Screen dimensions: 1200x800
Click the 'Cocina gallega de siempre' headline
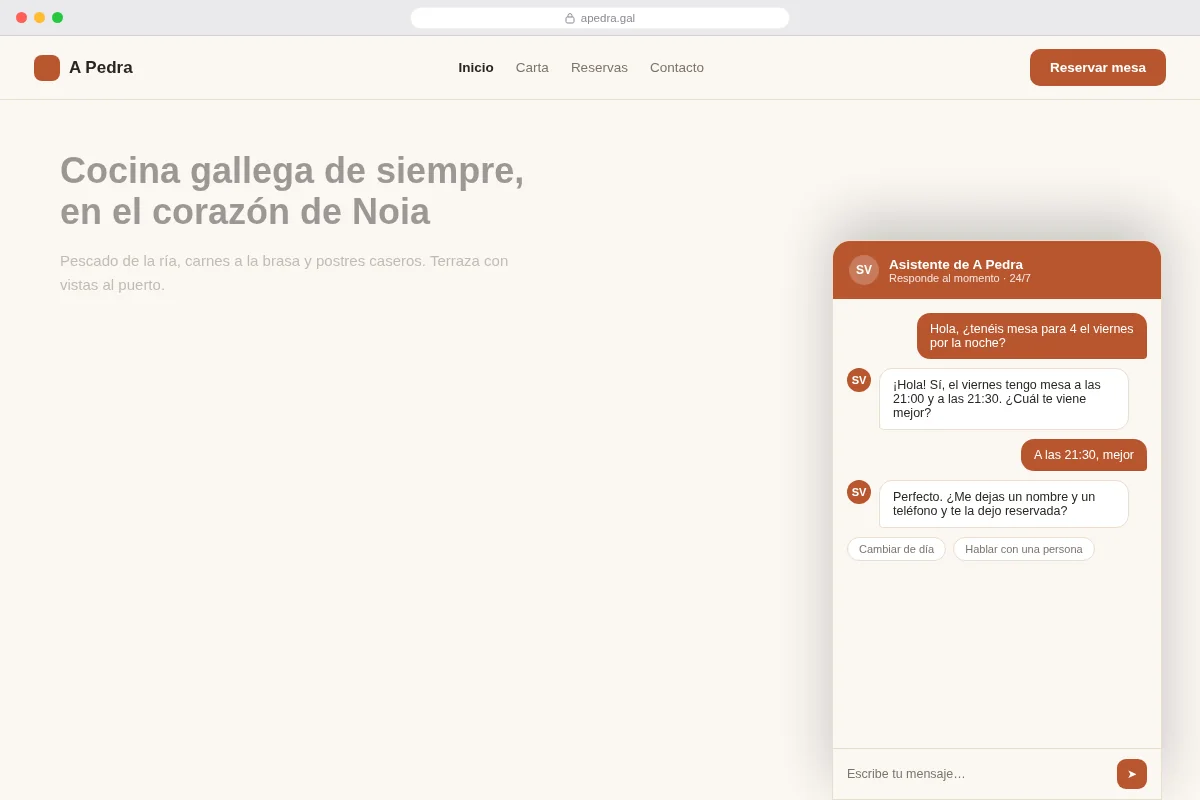292,191
